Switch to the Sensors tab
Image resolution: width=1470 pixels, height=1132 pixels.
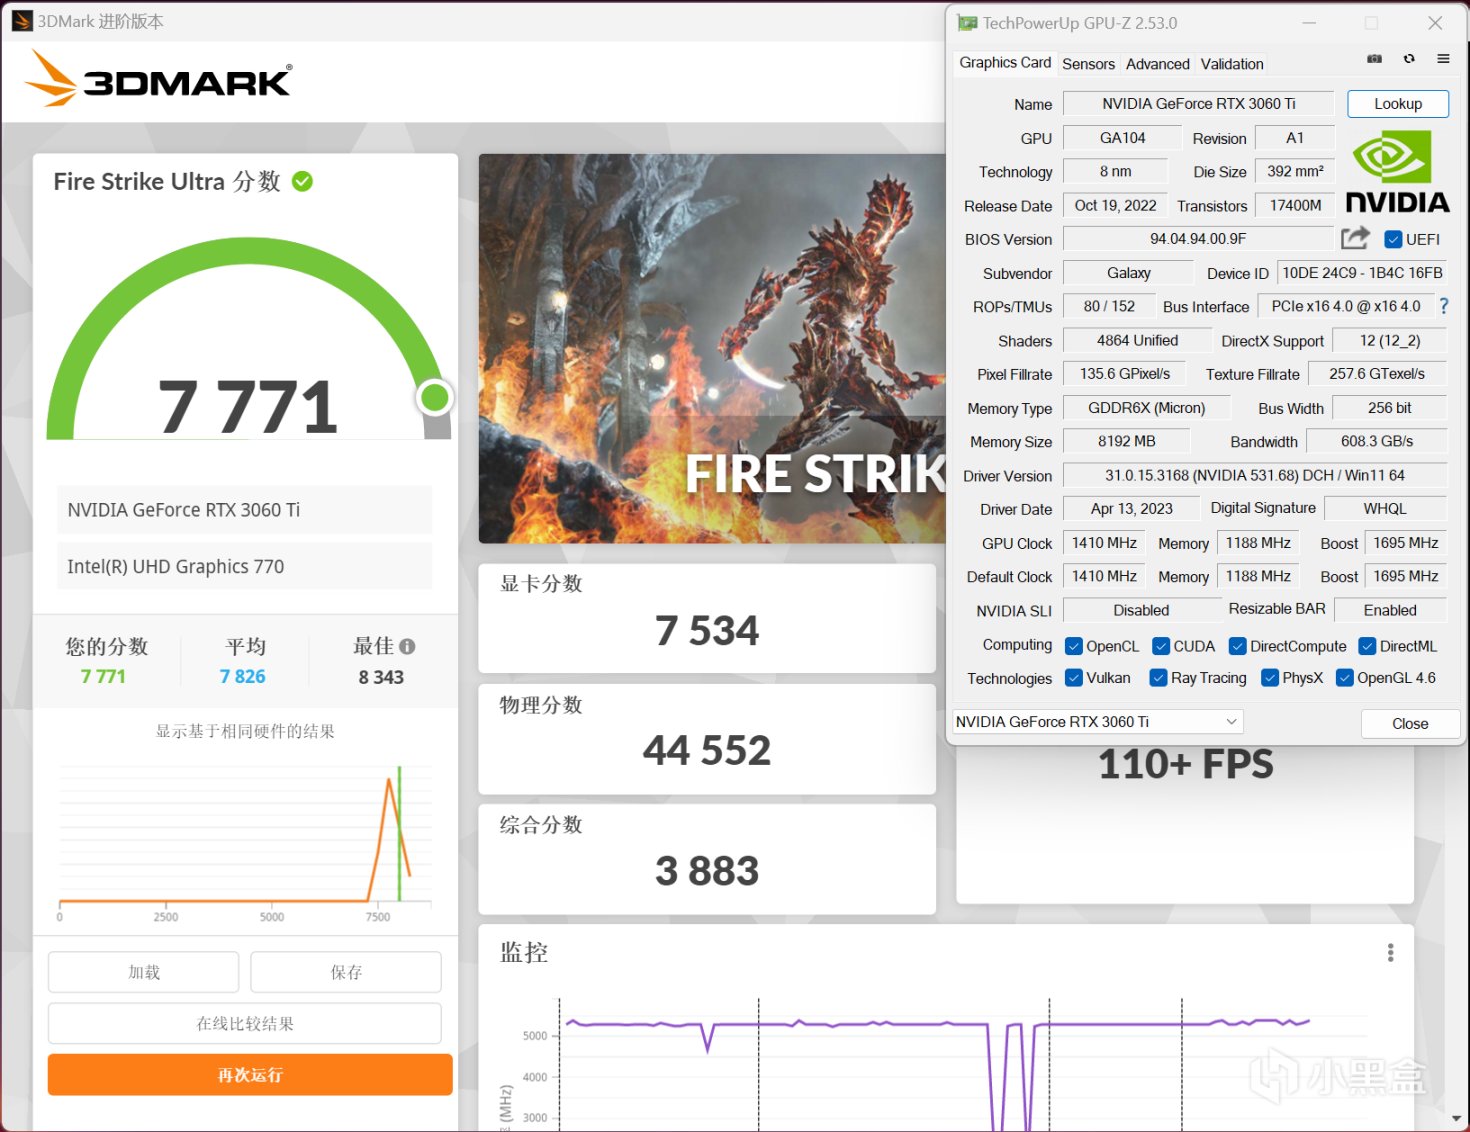1088,64
